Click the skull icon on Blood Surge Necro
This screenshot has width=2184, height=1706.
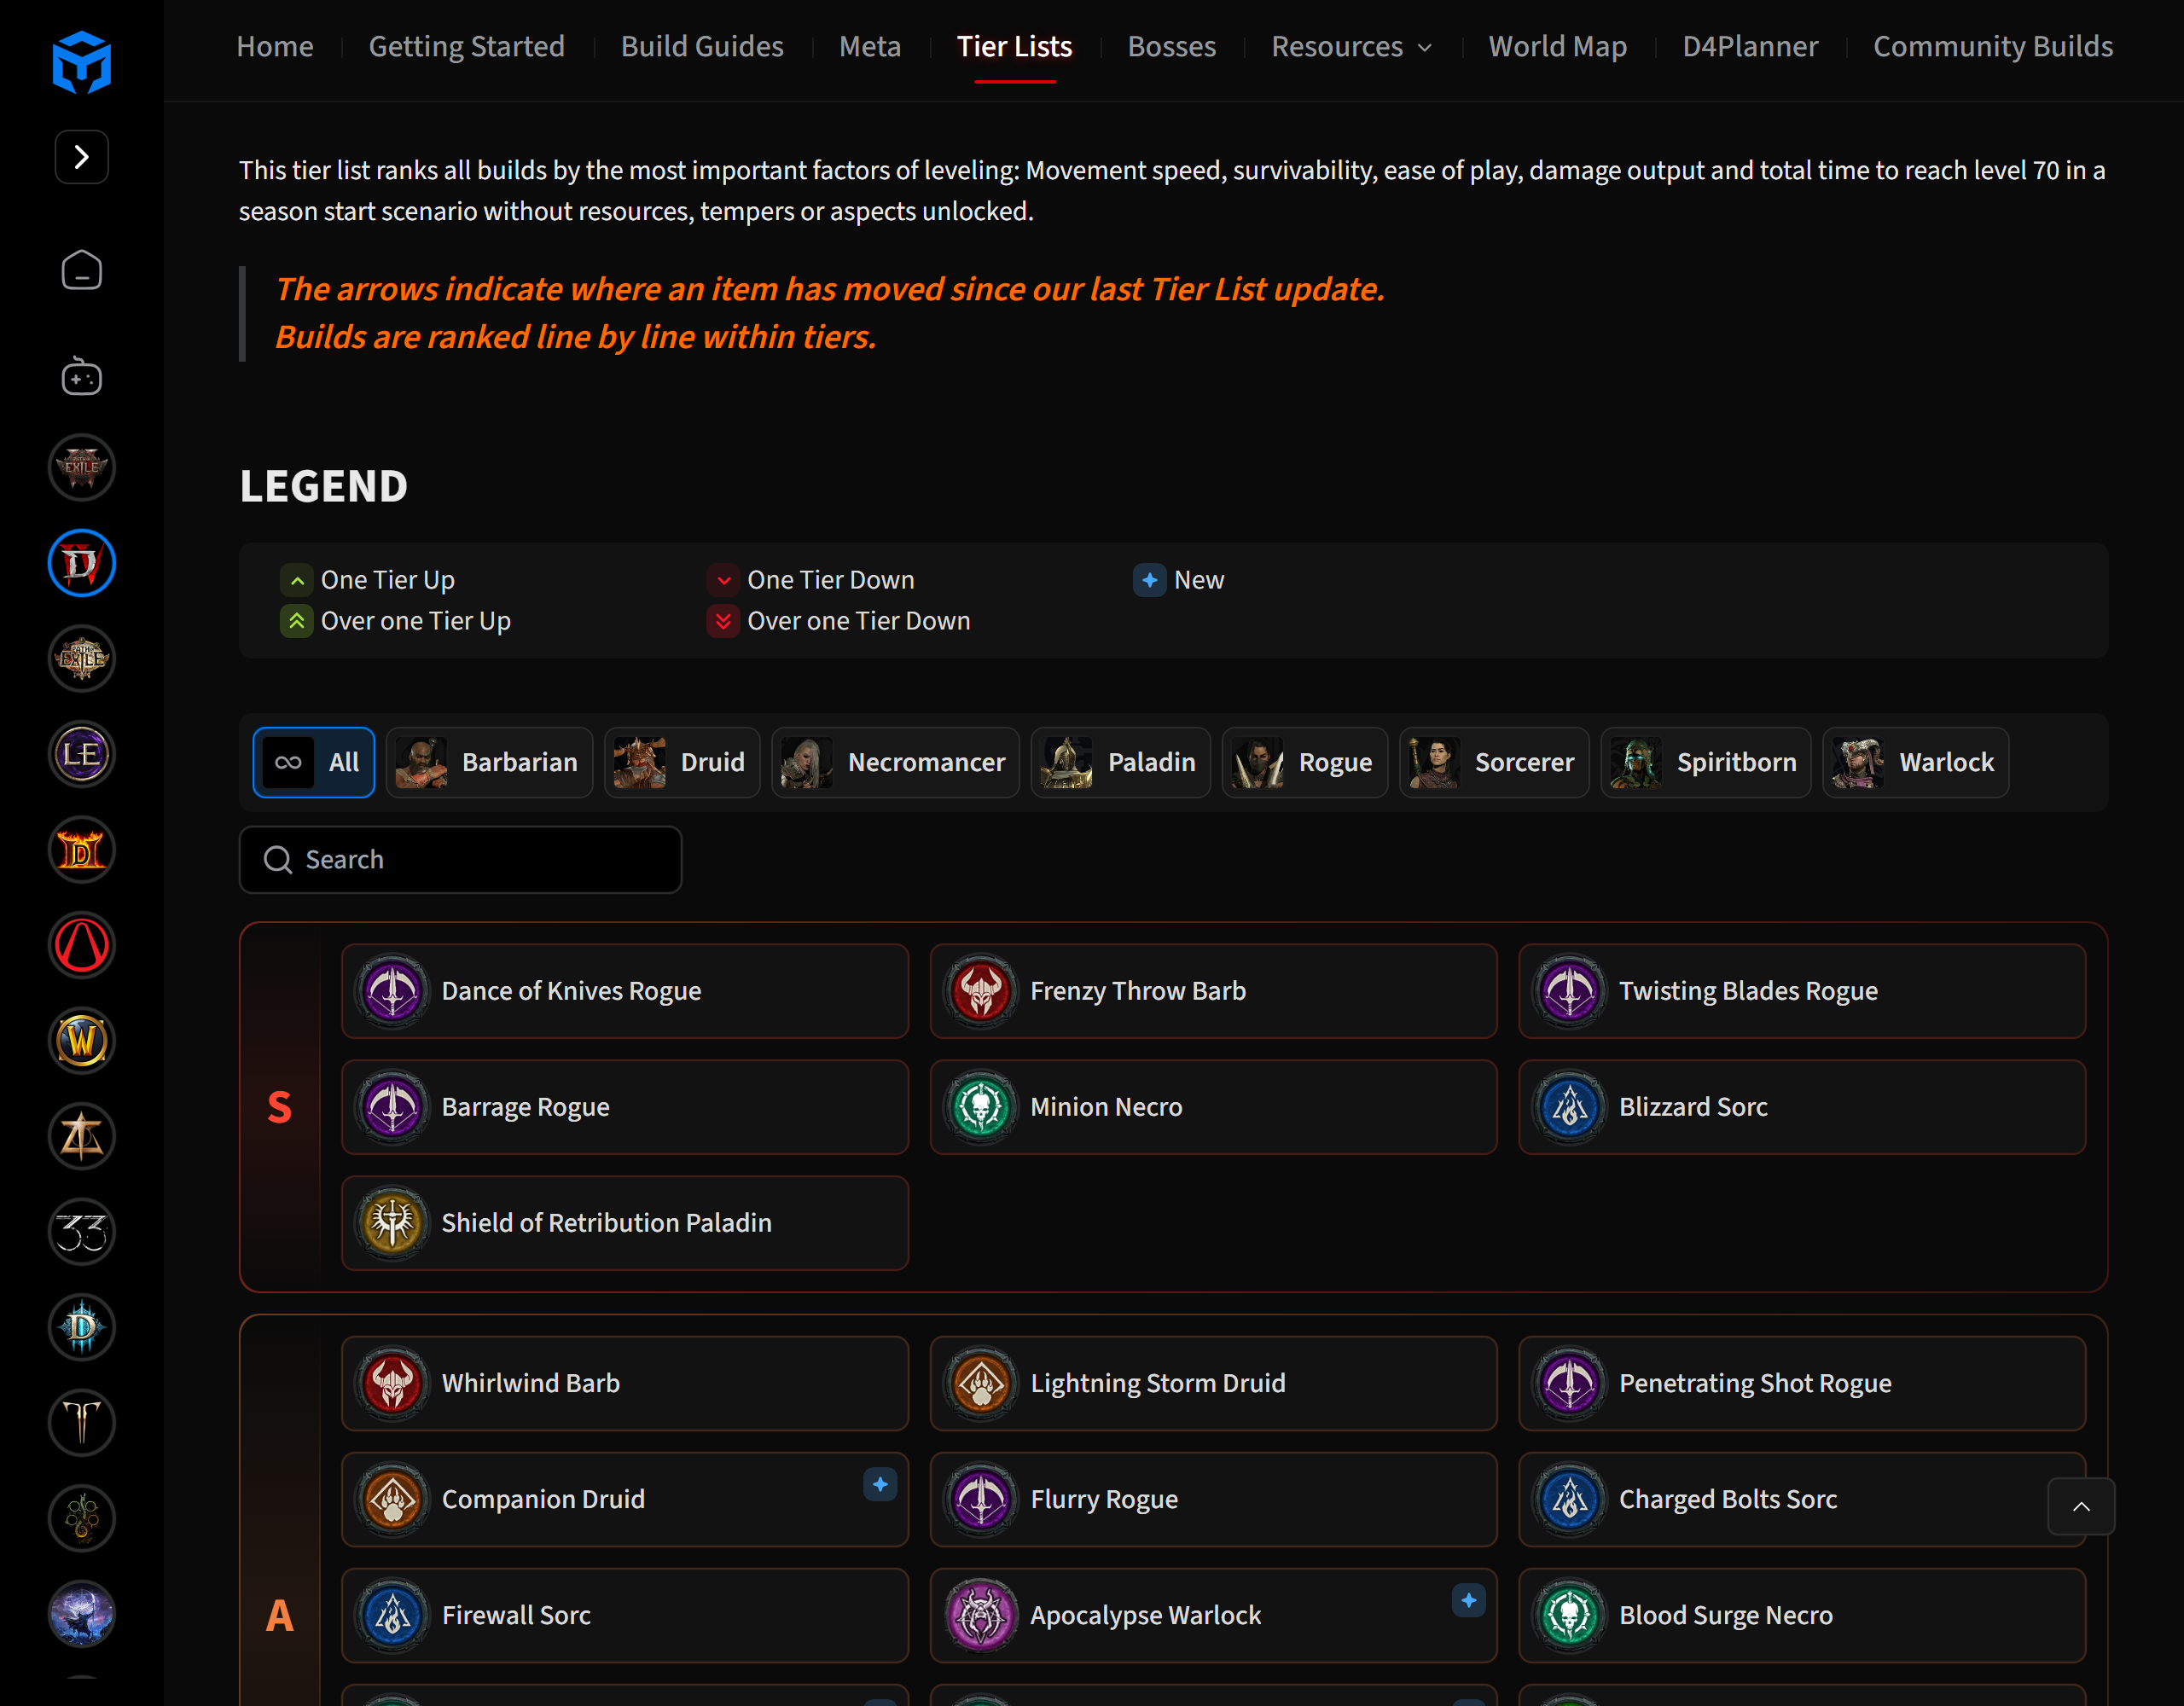point(1570,1615)
